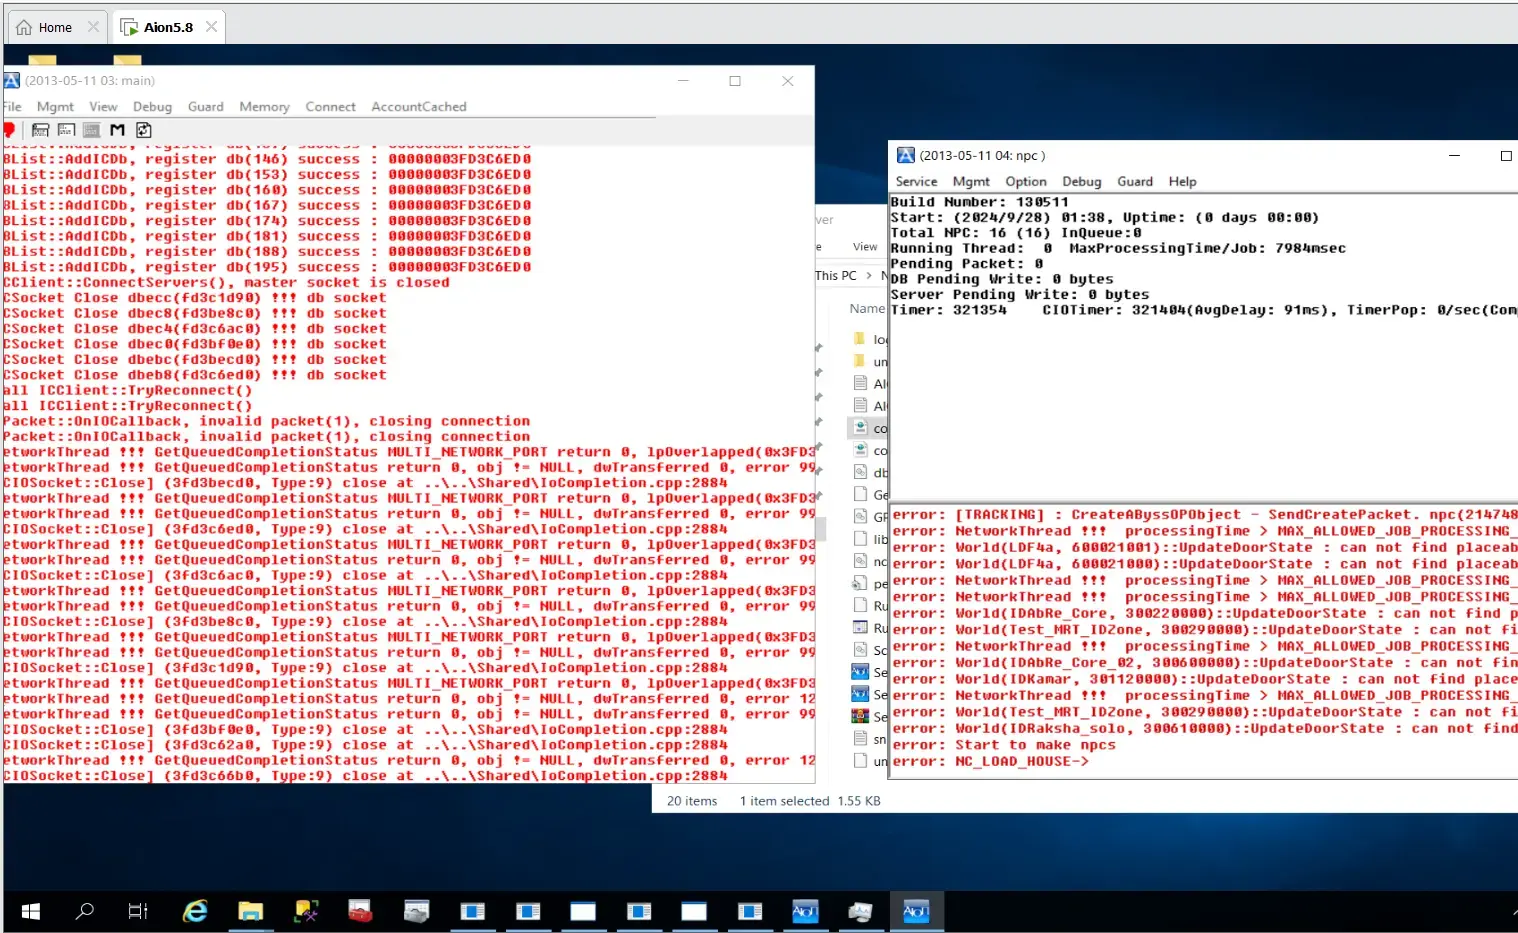Open the system monitor icon on taskbar
Viewport: 1518px width, 933px height.
[860, 911]
